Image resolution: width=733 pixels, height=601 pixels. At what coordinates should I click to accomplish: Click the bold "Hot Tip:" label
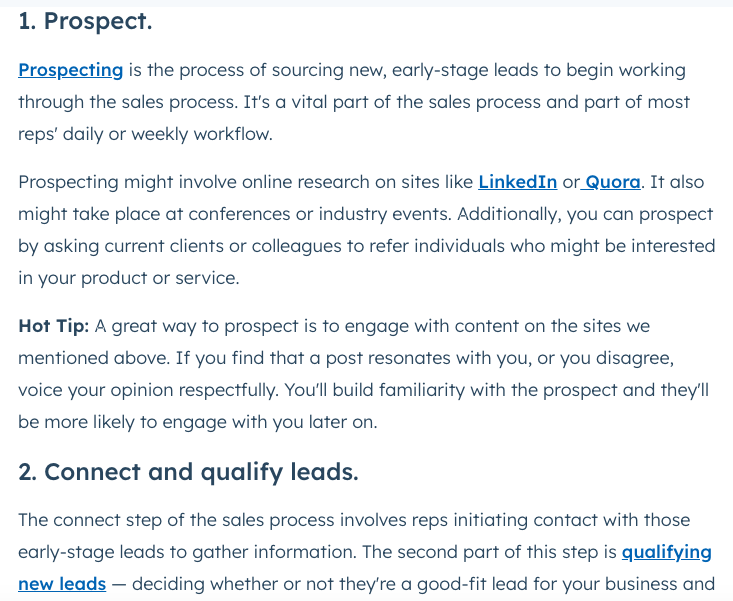[54, 326]
